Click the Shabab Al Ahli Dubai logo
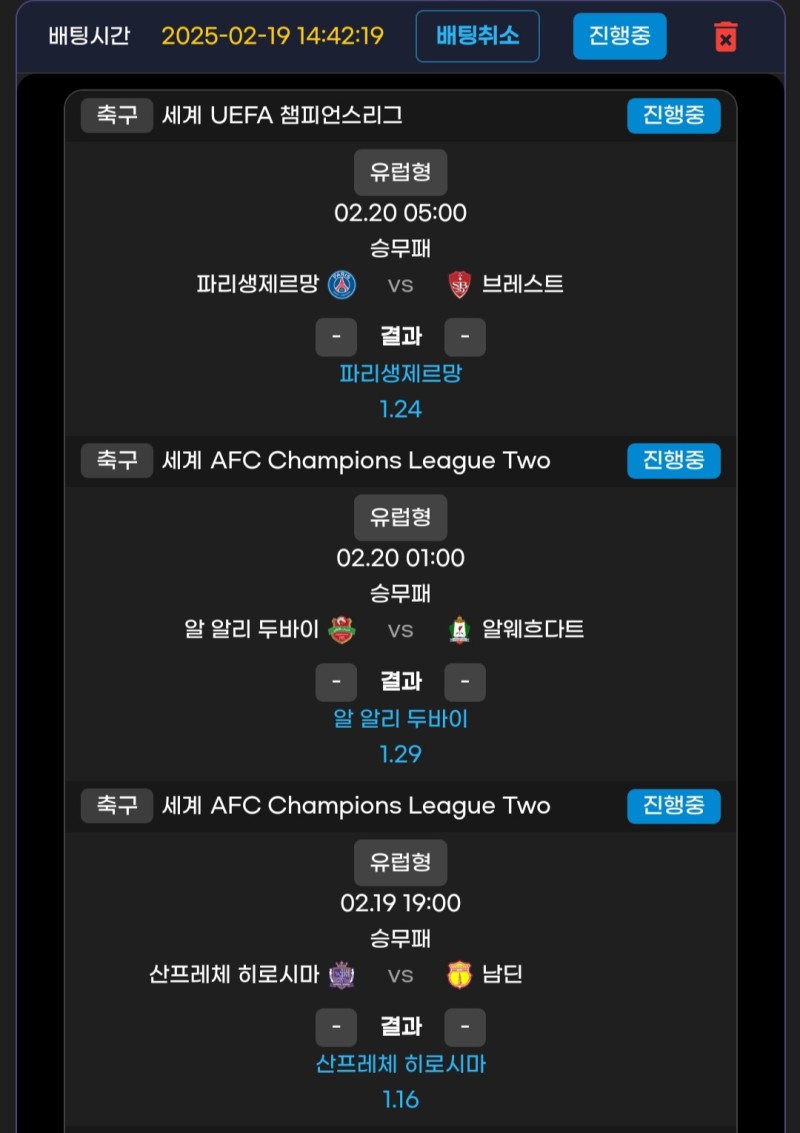Viewport: 800px width, 1133px height. (342, 630)
